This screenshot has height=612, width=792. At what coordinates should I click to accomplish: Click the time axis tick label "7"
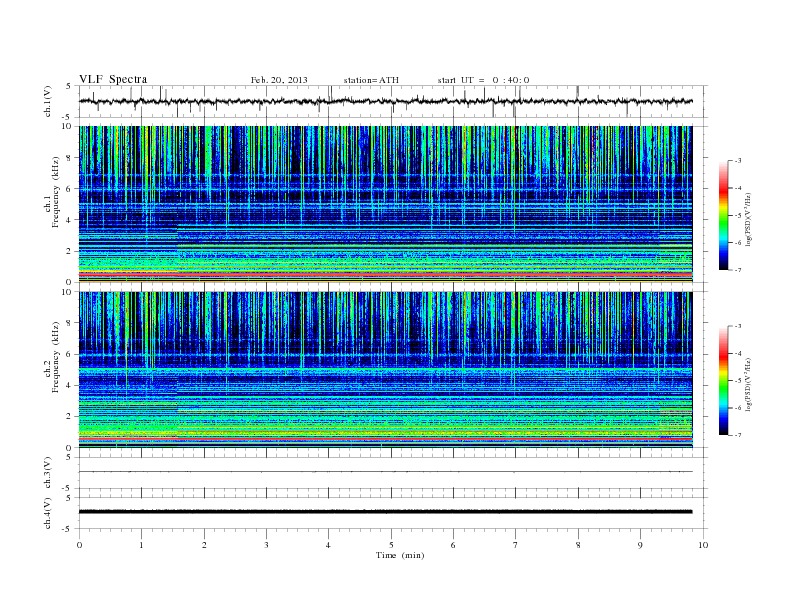click(x=516, y=545)
